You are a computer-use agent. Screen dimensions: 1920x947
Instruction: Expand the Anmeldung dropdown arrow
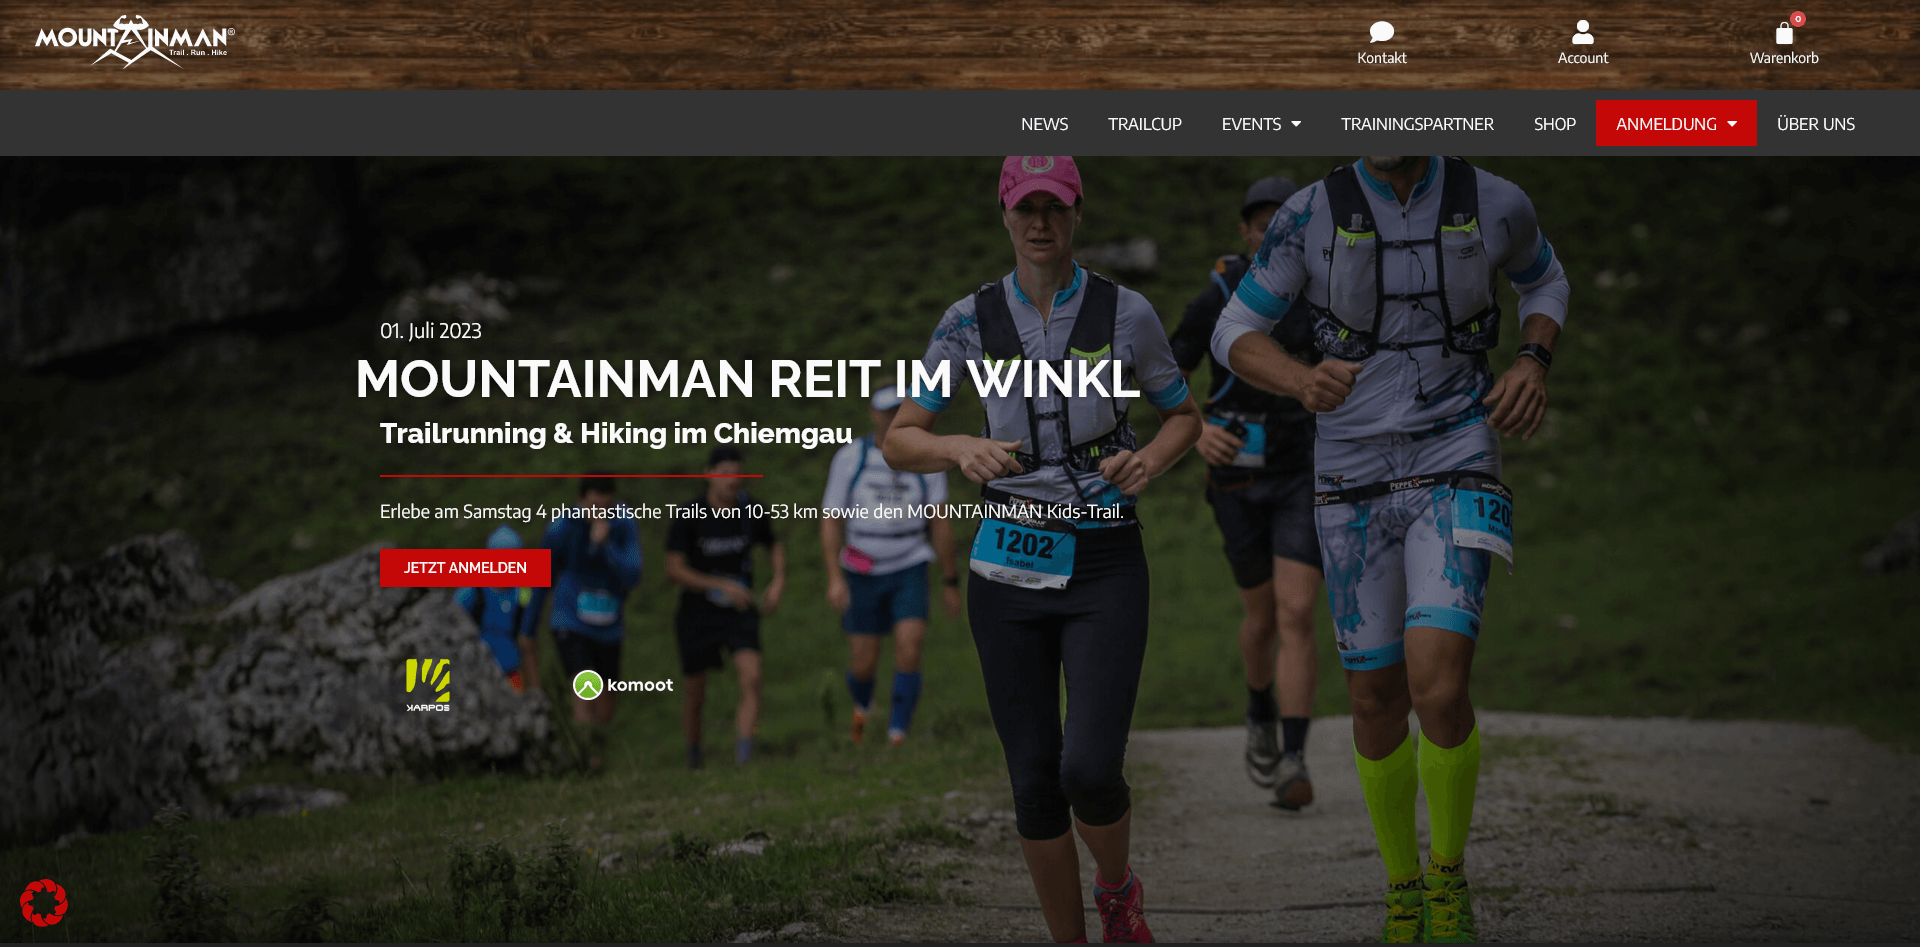(x=1732, y=124)
